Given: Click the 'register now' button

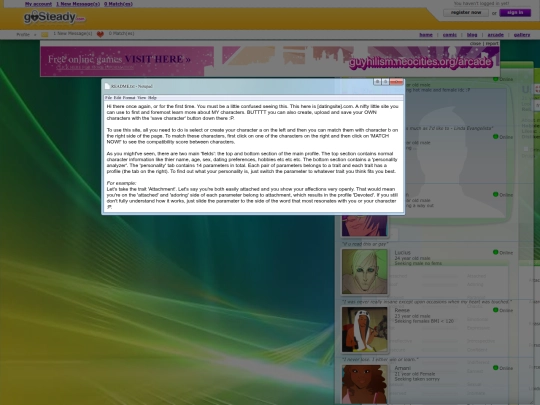Looking at the screenshot, I should pyautogui.click(x=466, y=13).
